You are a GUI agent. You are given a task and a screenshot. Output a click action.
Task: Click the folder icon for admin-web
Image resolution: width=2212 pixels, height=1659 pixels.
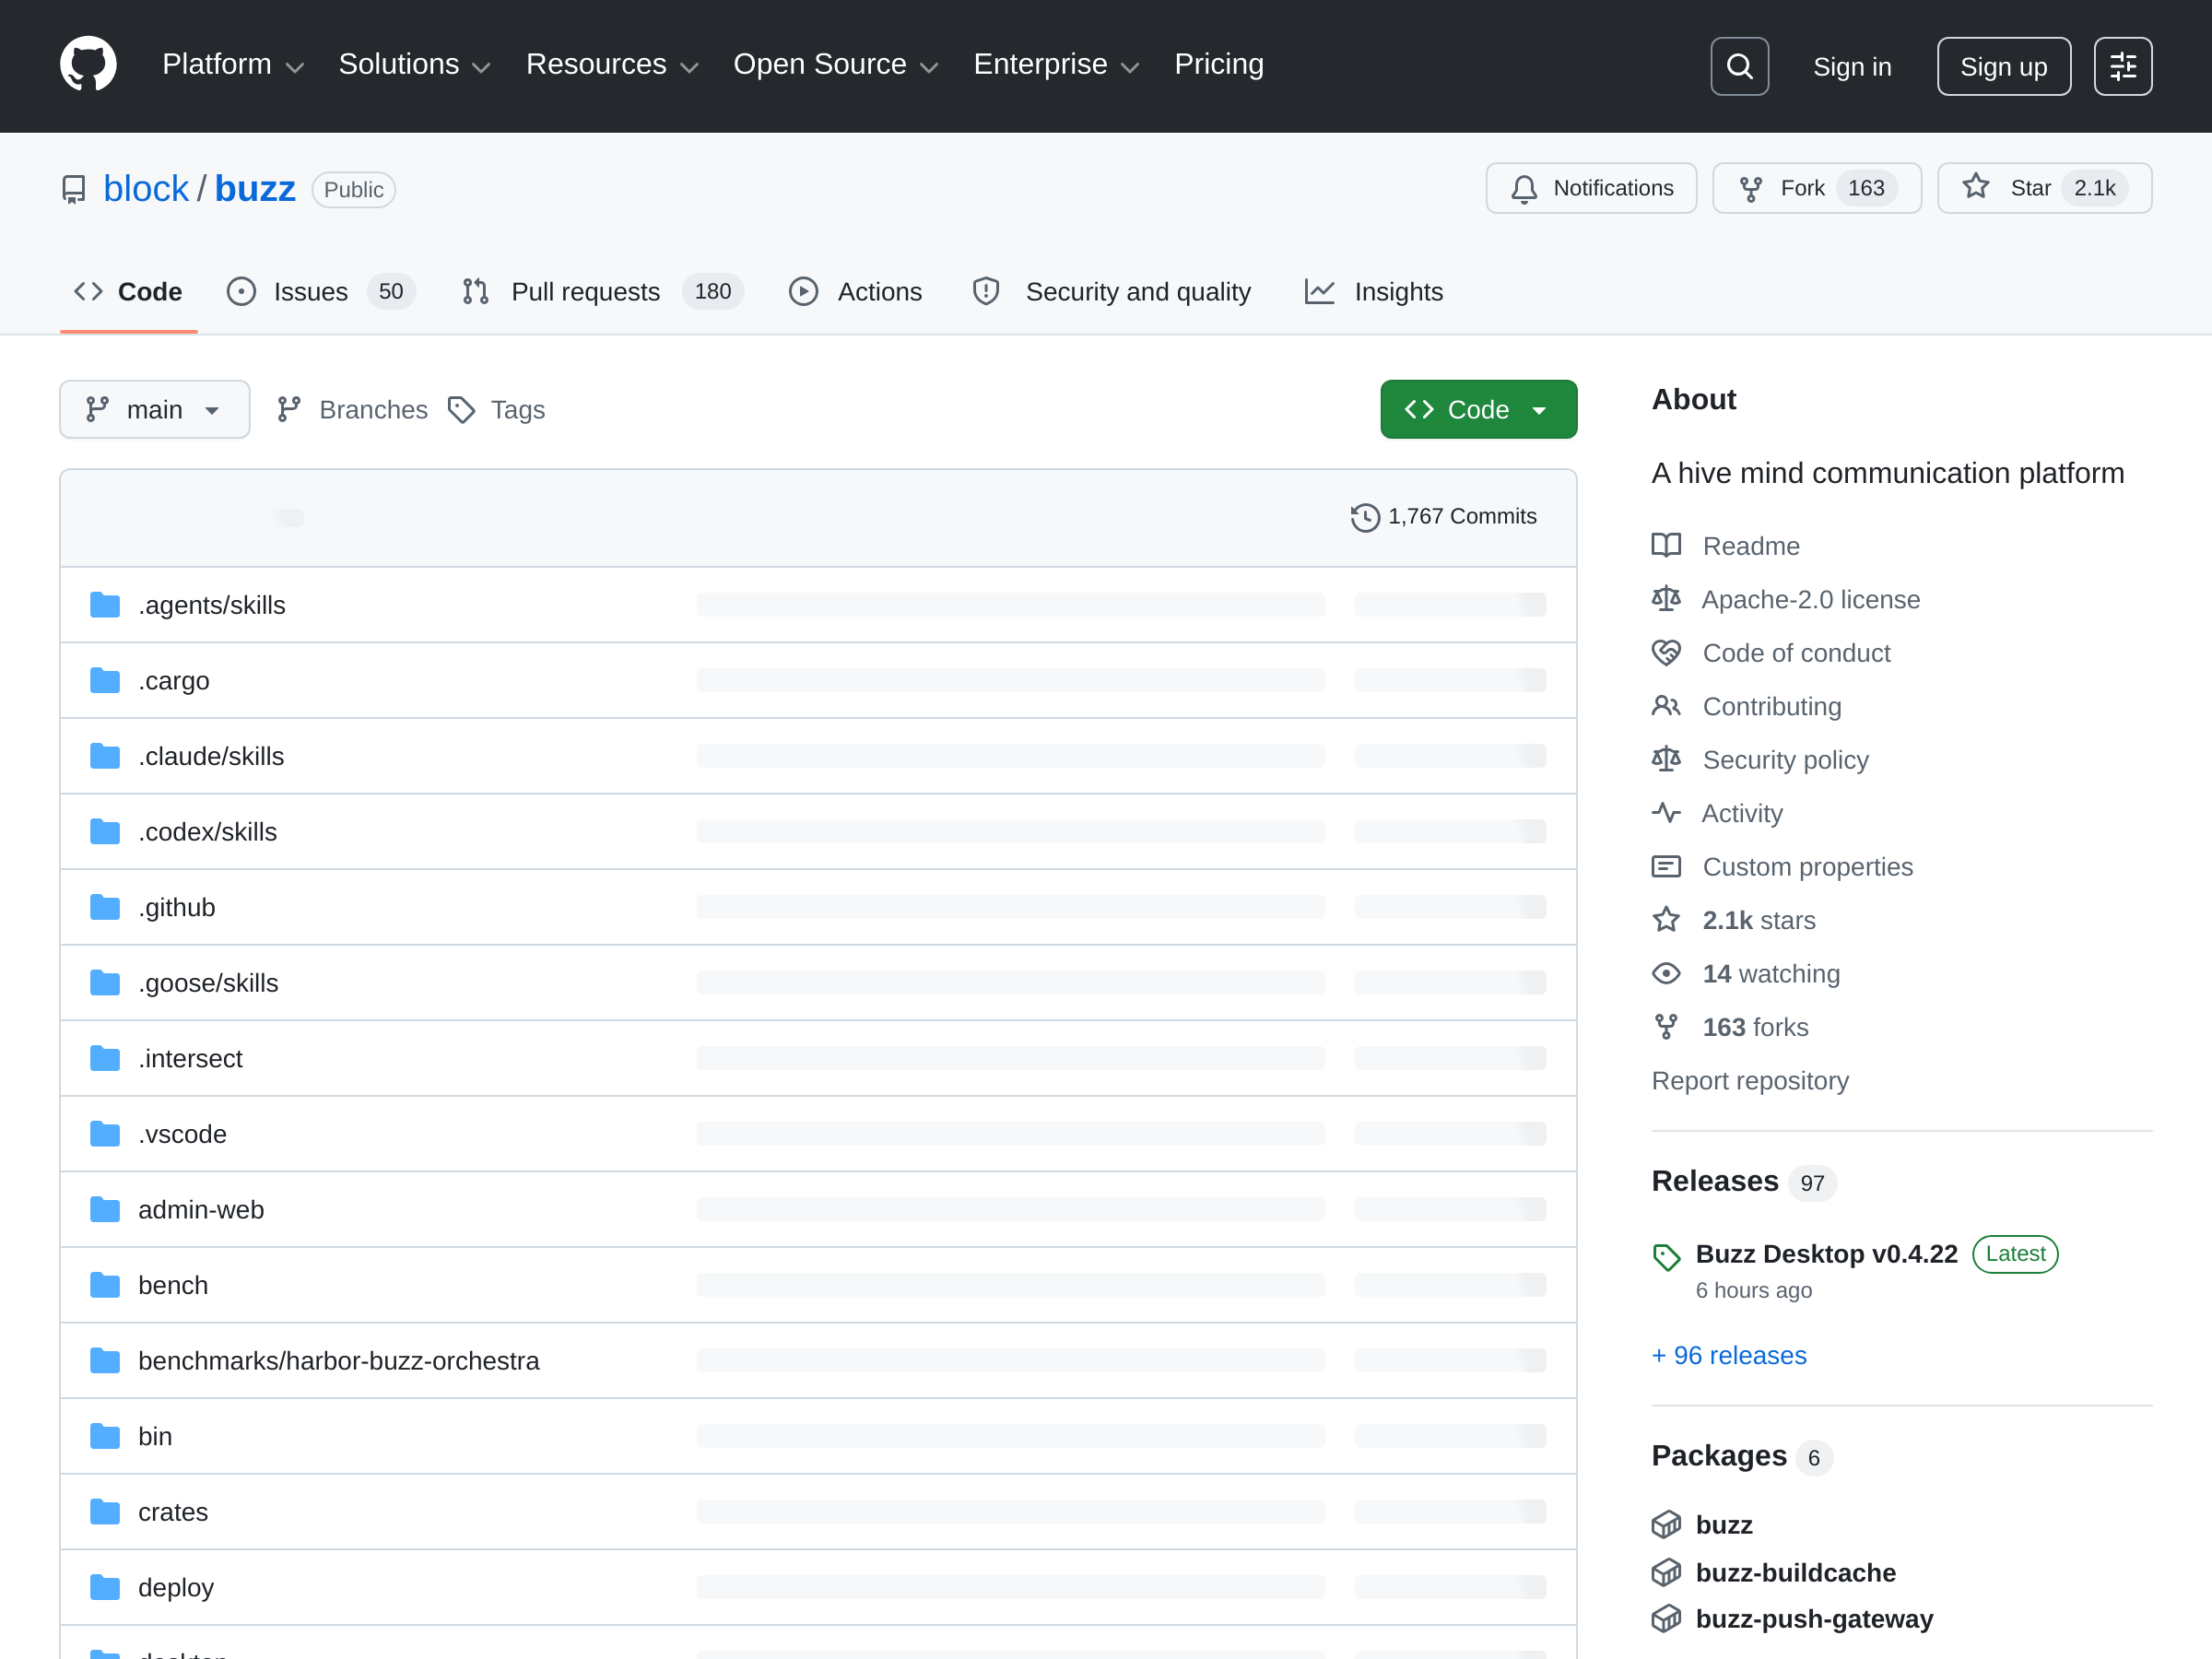point(105,1209)
